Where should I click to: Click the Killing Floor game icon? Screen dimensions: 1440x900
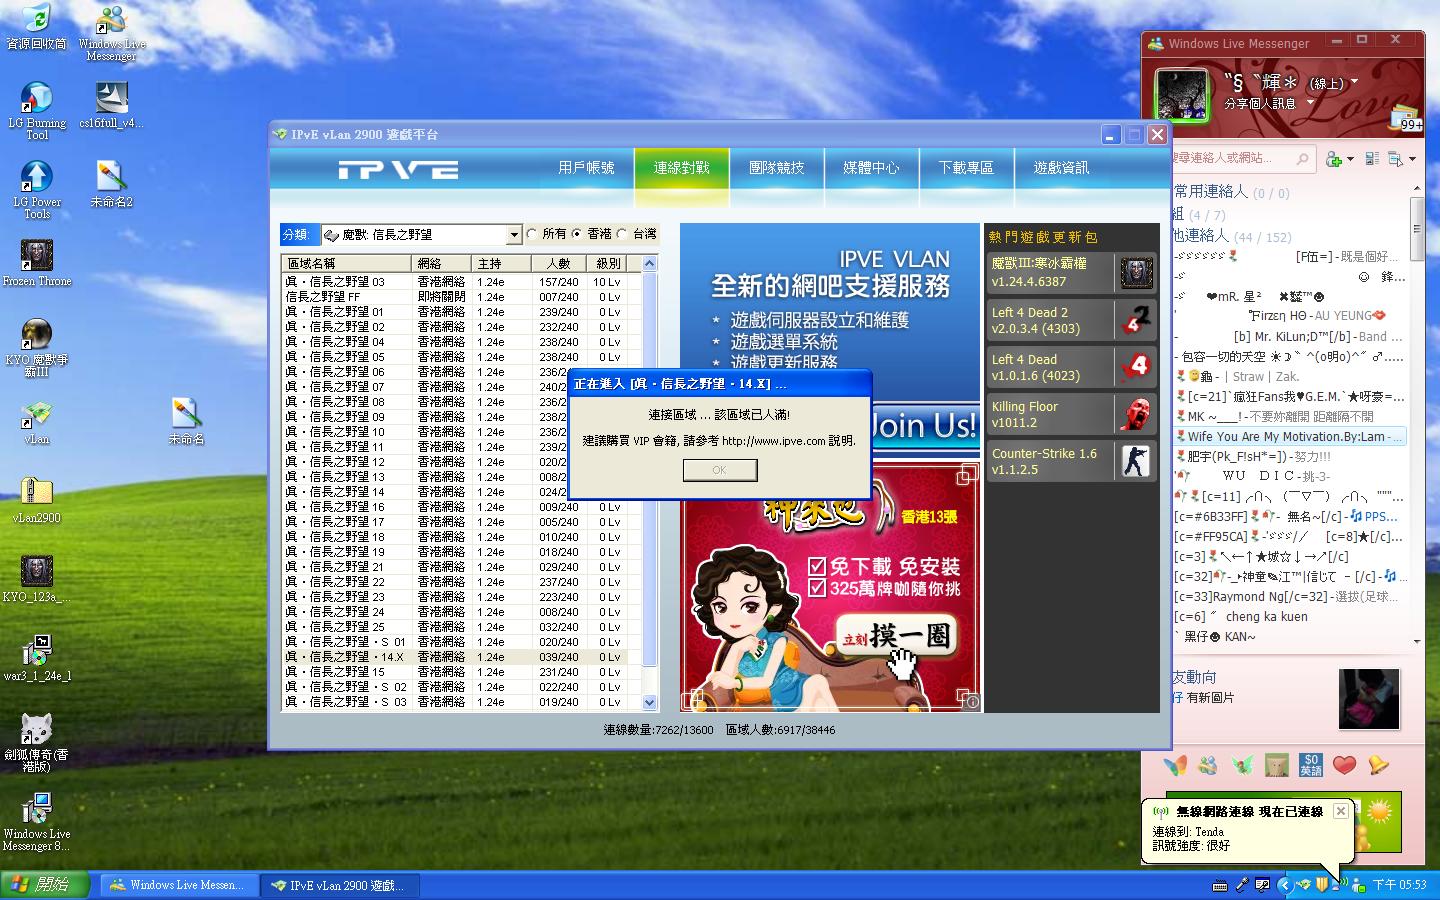pos(1136,414)
